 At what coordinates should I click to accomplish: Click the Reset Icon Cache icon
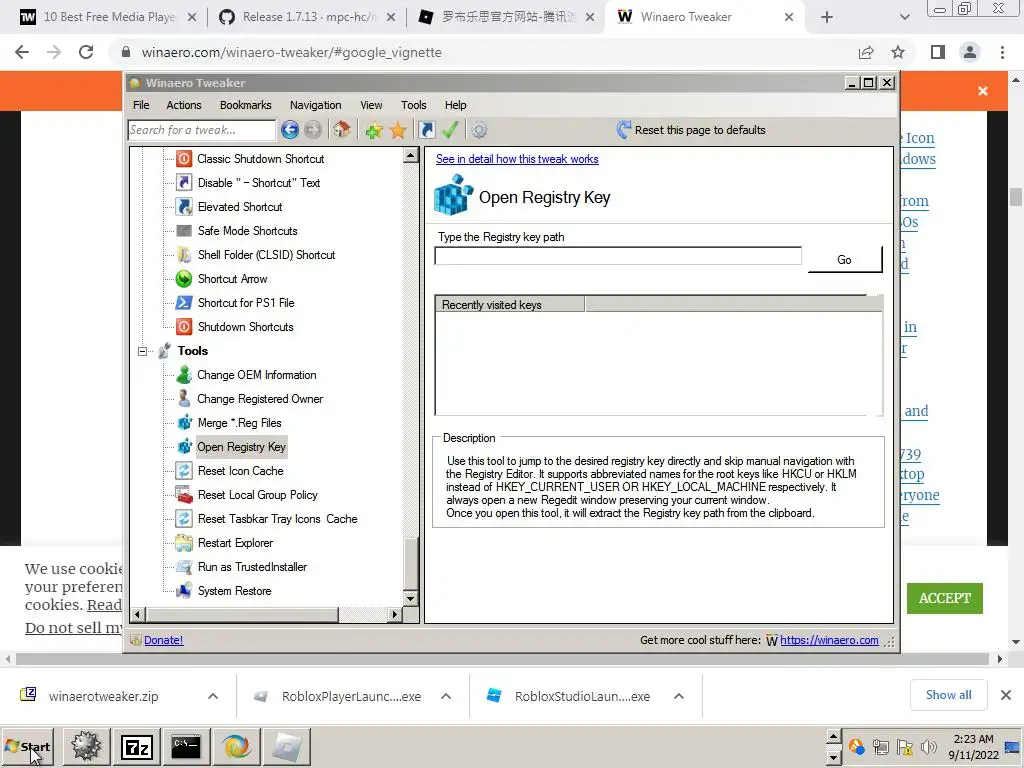pos(184,471)
